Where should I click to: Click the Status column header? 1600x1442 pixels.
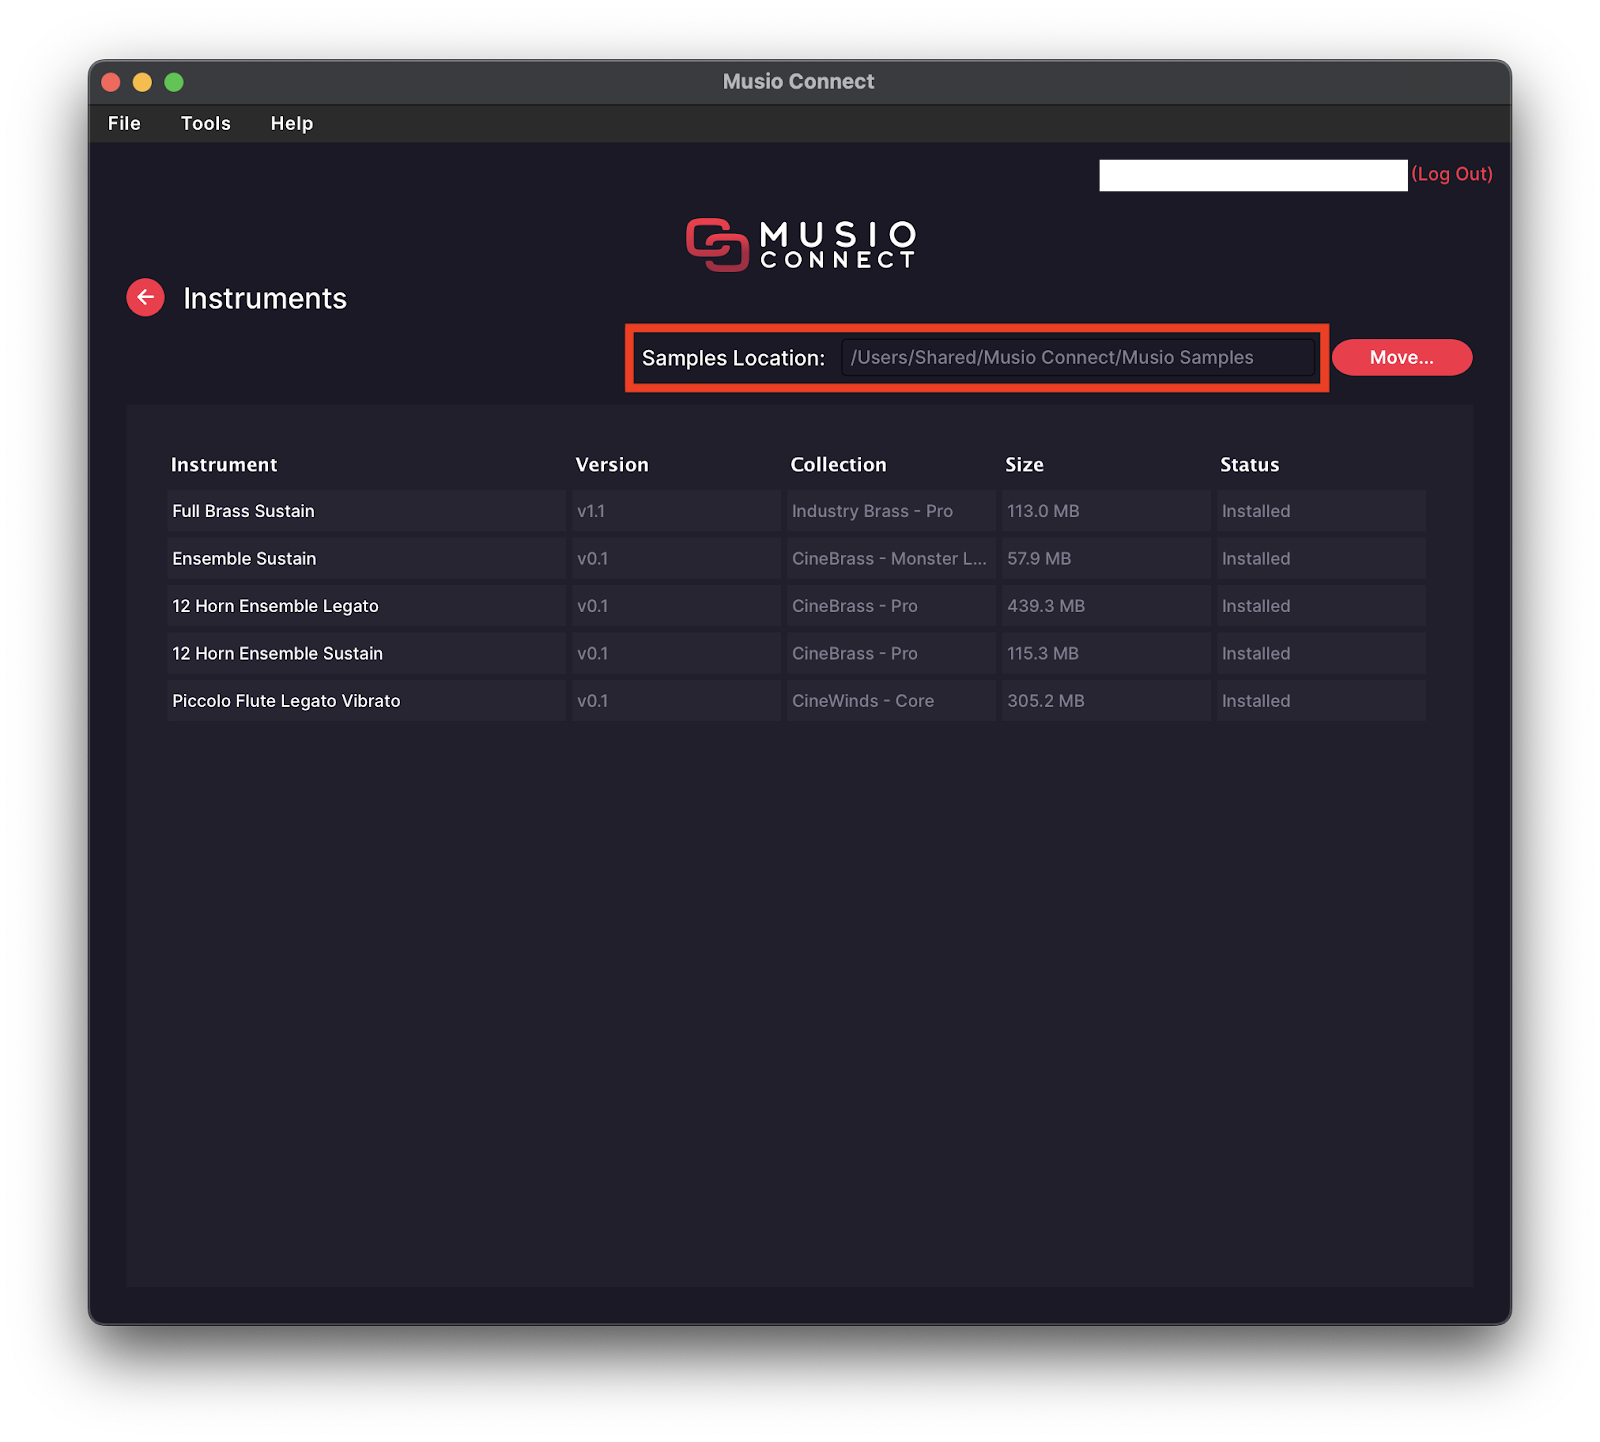pyautogui.click(x=1250, y=465)
